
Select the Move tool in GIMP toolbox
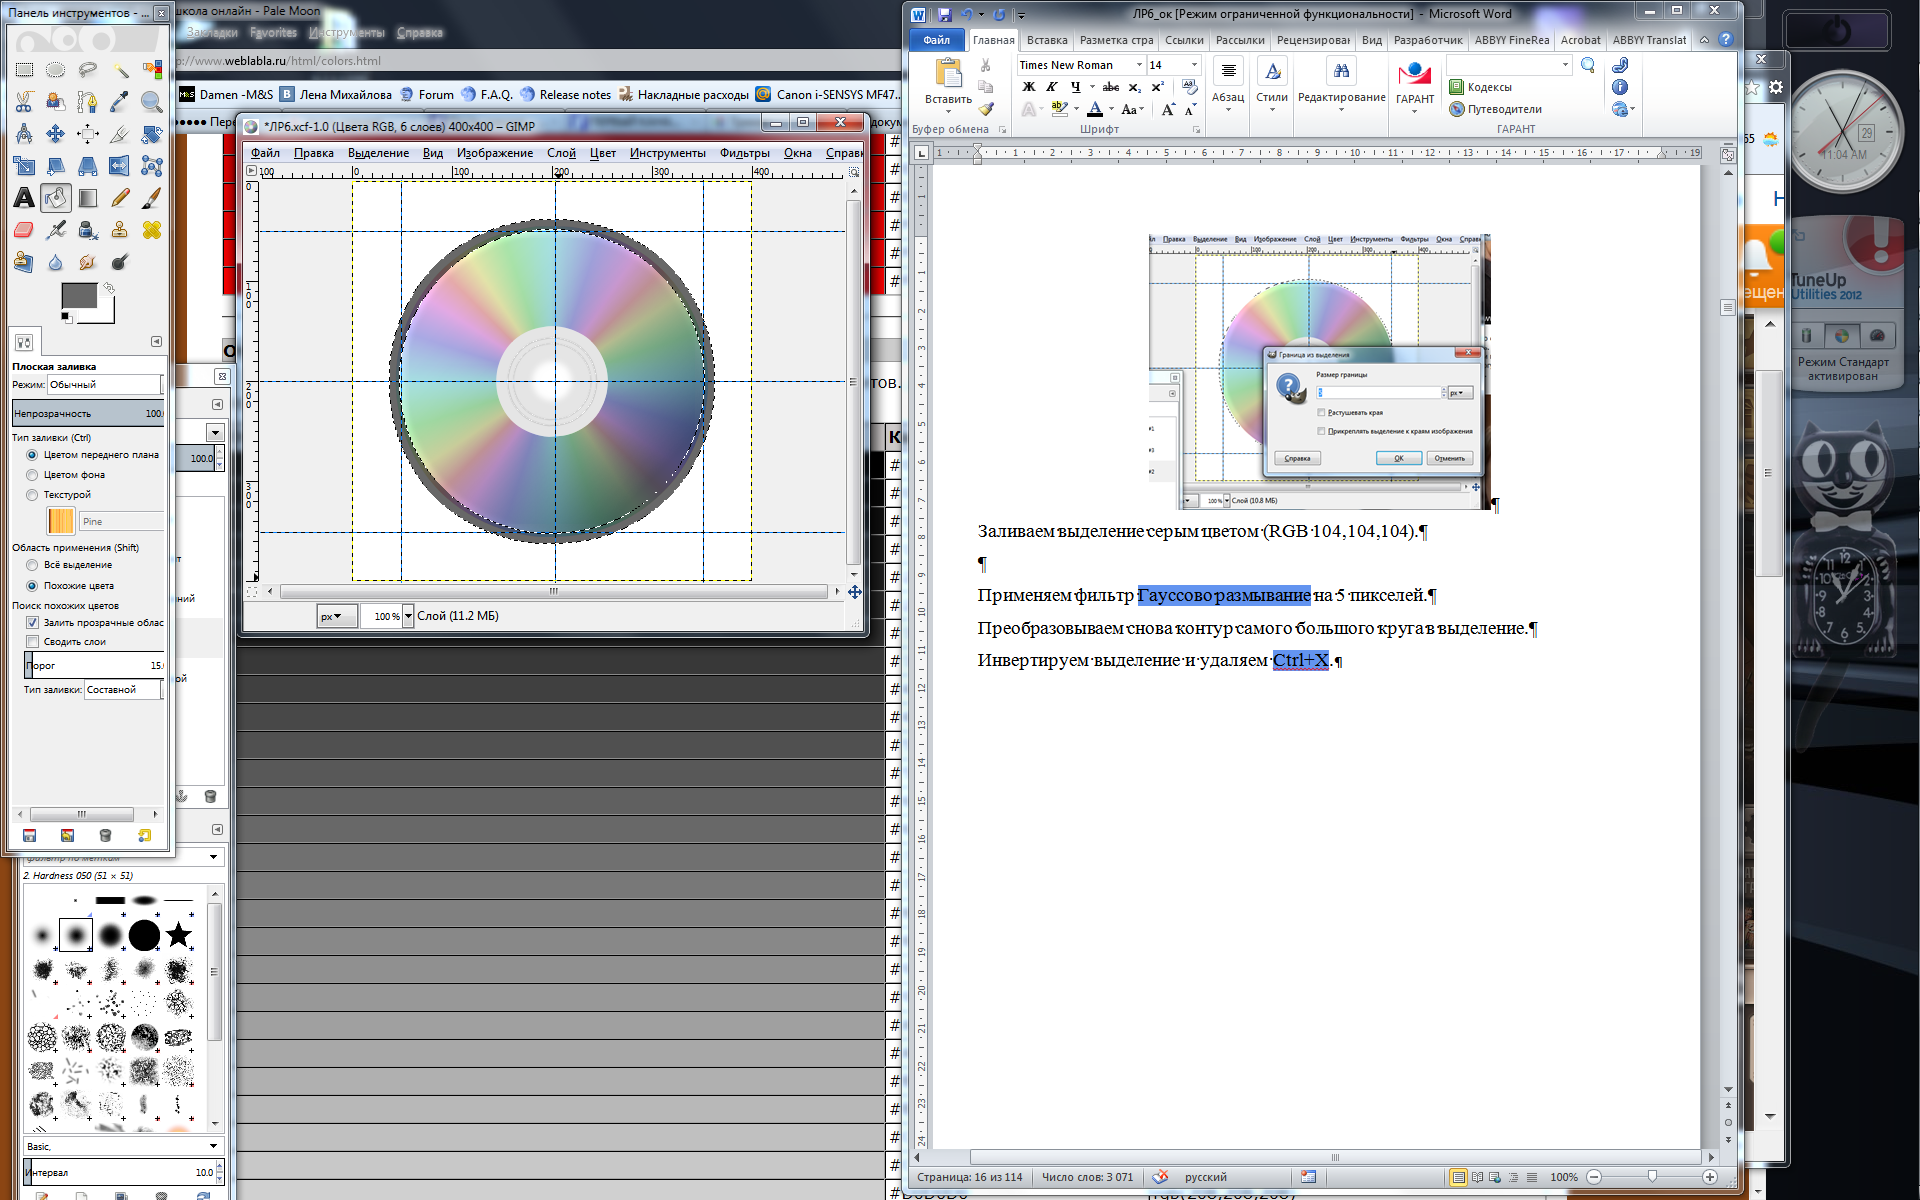(x=56, y=134)
